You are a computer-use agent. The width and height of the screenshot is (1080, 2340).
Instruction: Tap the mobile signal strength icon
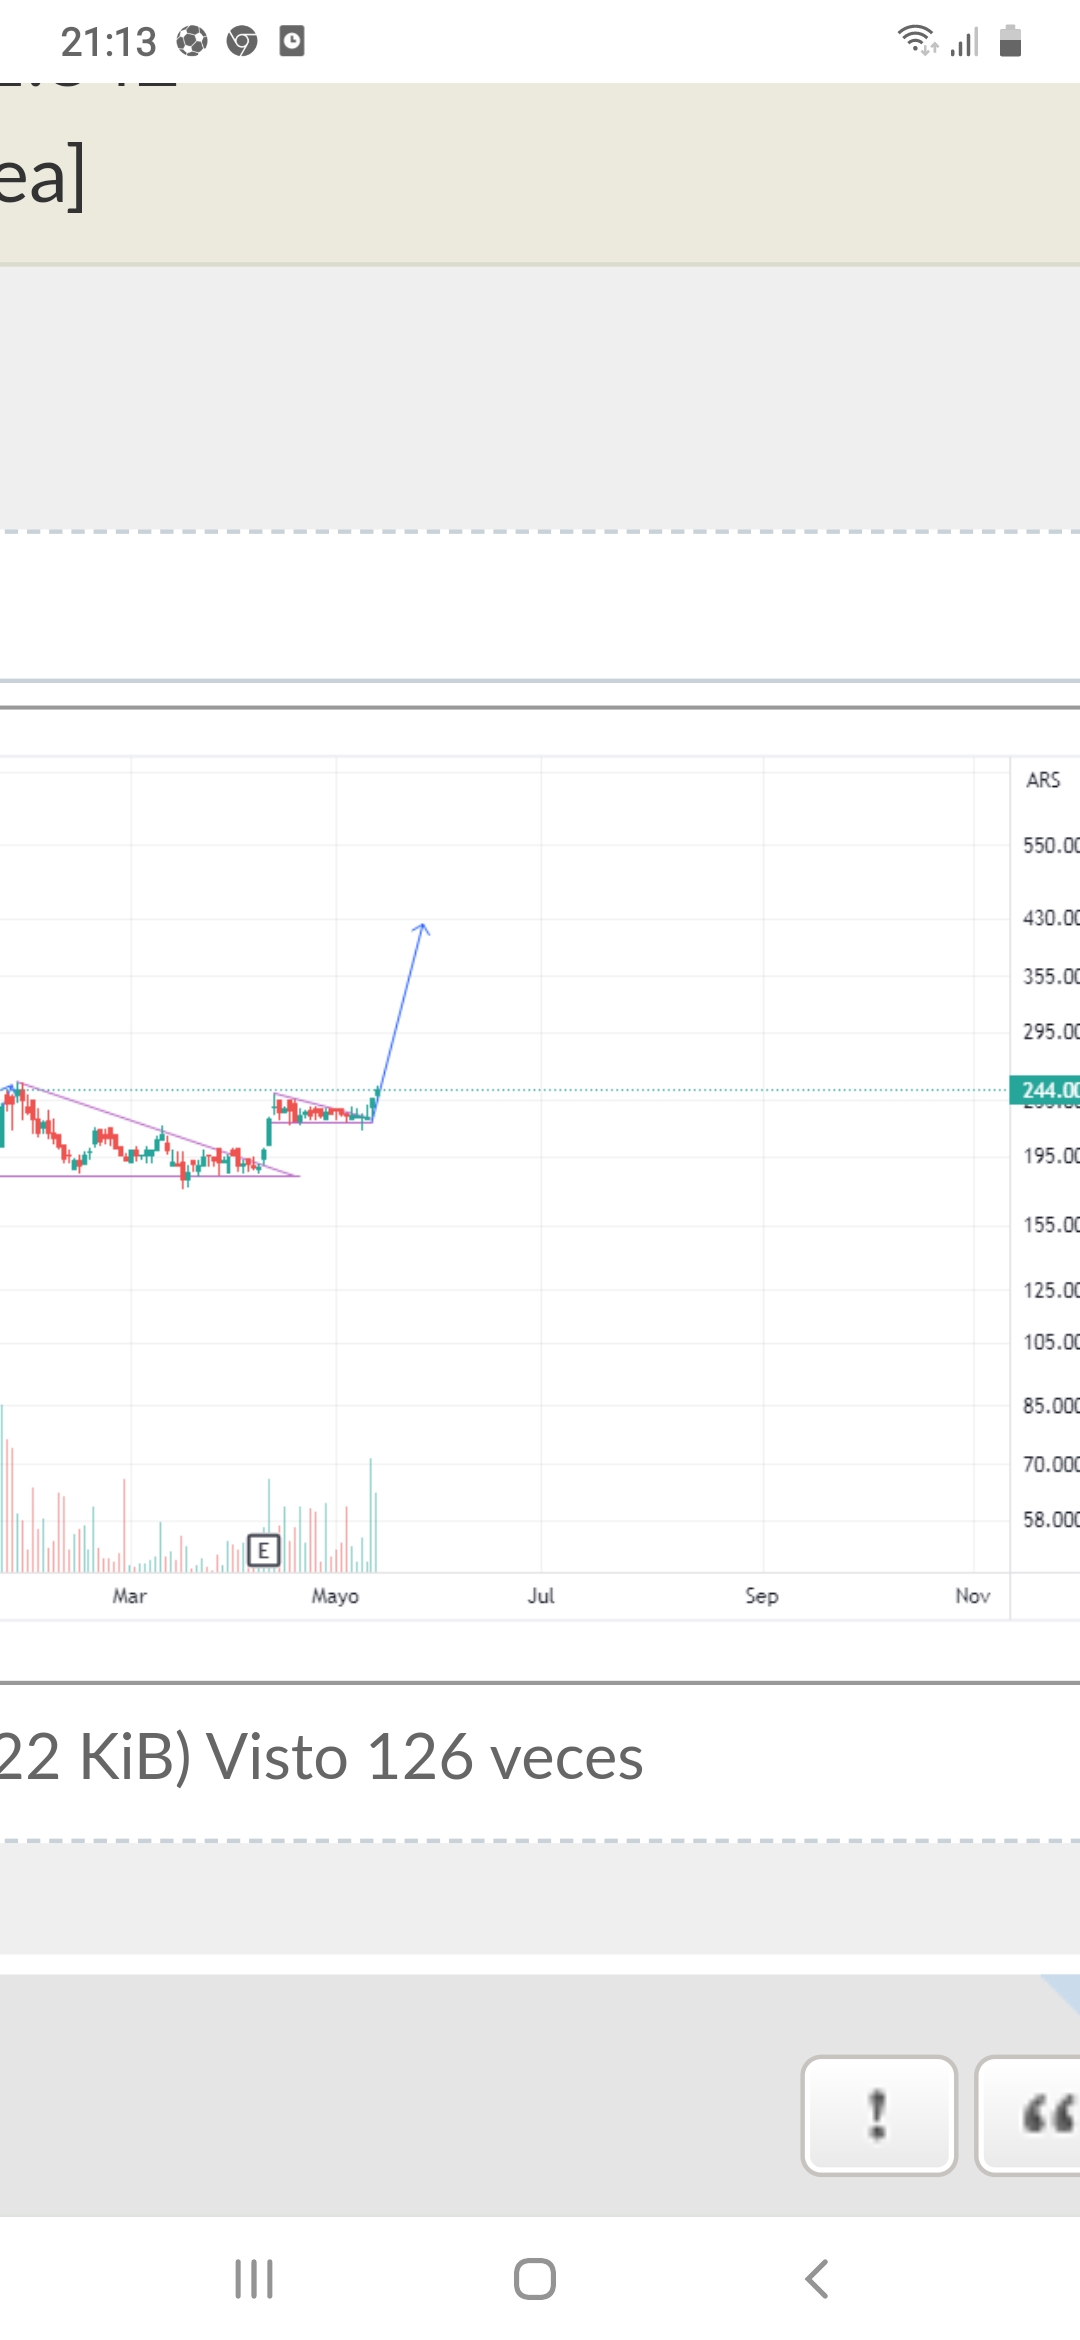pyautogui.click(x=964, y=42)
